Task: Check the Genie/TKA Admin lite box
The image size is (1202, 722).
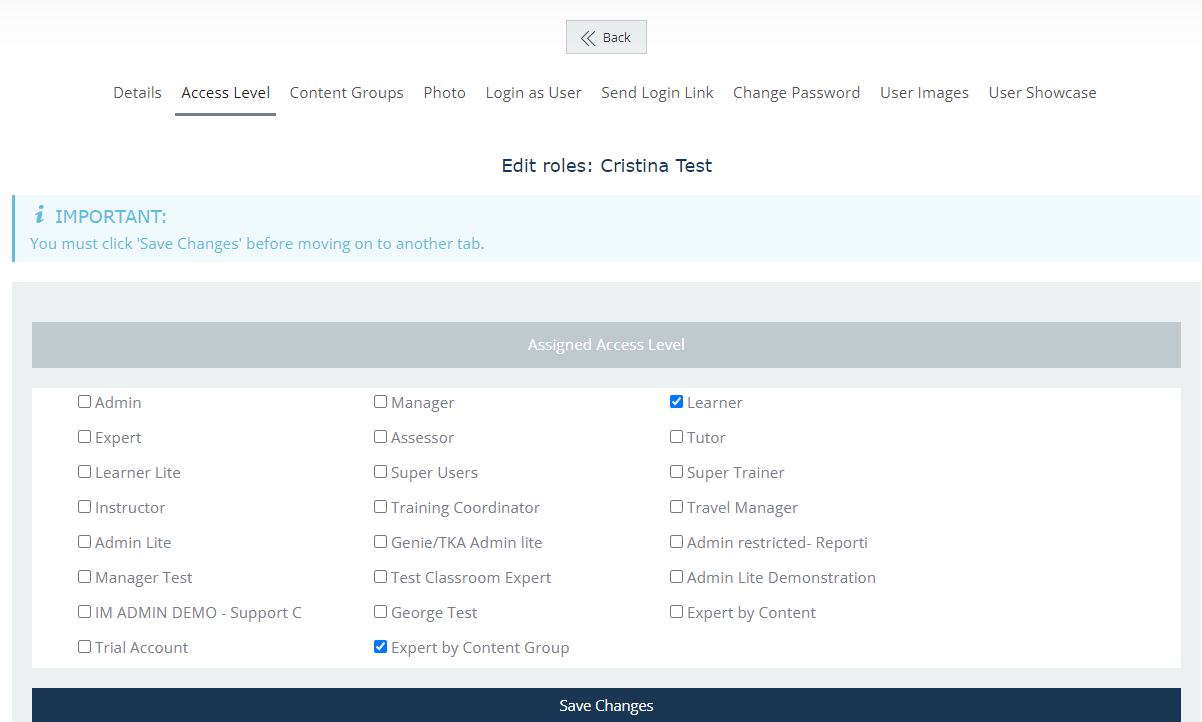Action: tap(381, 542)
